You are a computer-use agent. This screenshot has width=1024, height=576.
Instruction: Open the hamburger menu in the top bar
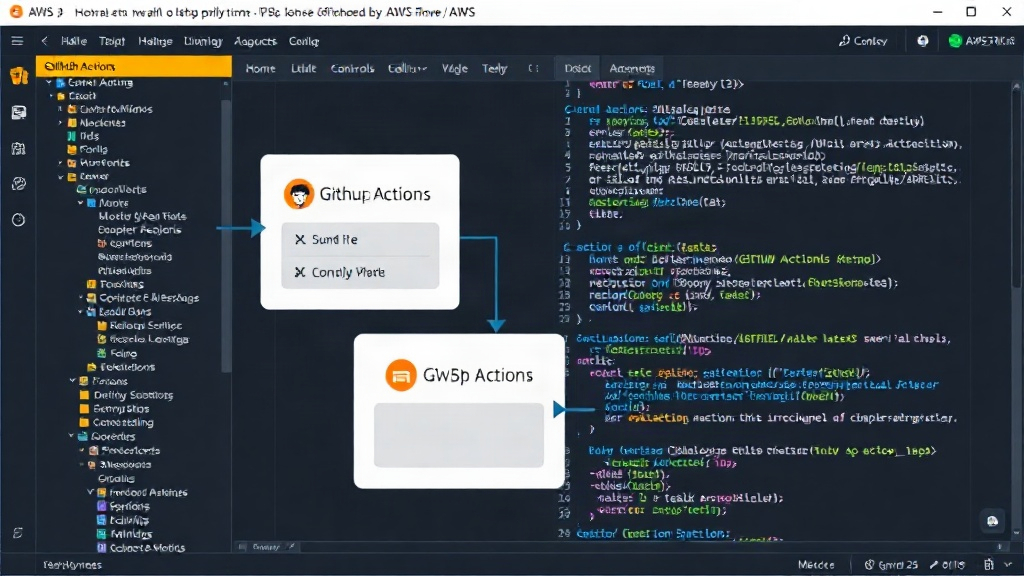17,41
